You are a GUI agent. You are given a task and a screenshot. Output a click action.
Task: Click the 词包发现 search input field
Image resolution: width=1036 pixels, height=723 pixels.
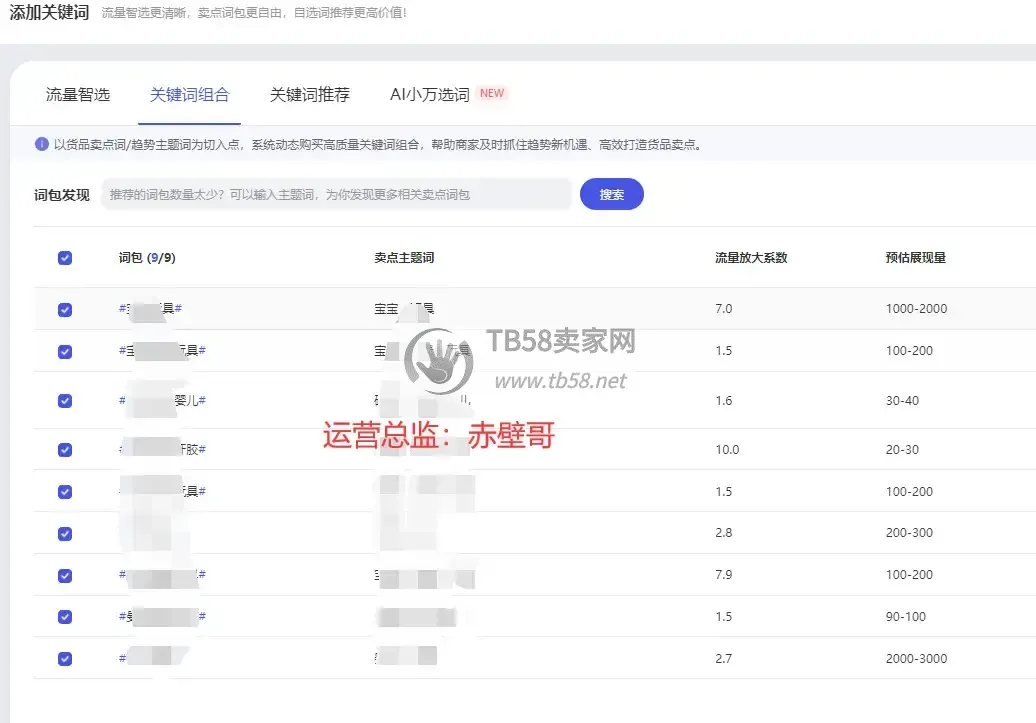336,194
